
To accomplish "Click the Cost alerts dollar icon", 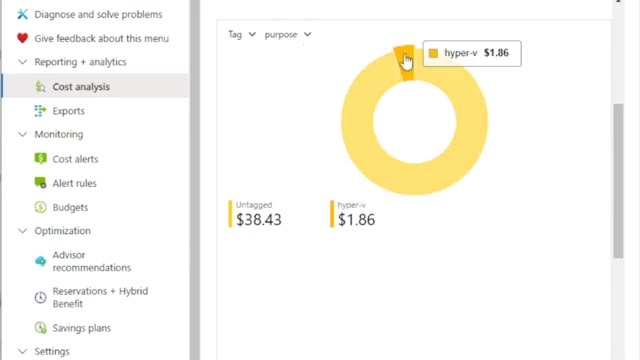I will click(x=40, y=158).
